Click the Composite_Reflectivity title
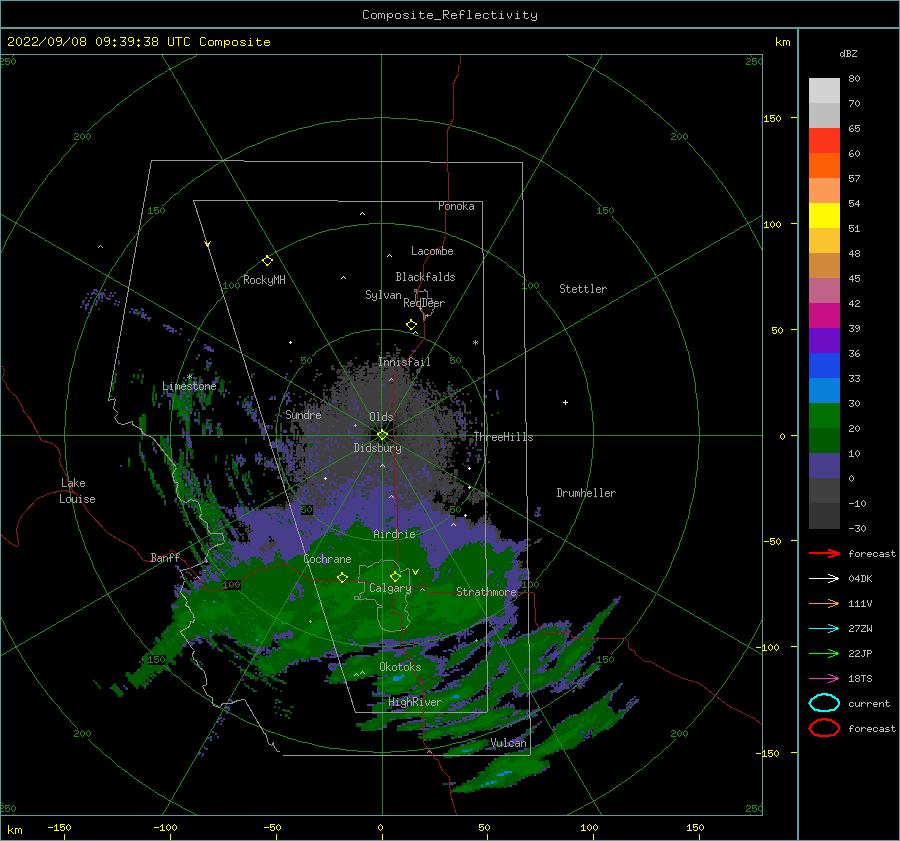900x841 pixels. coord(450,15)
